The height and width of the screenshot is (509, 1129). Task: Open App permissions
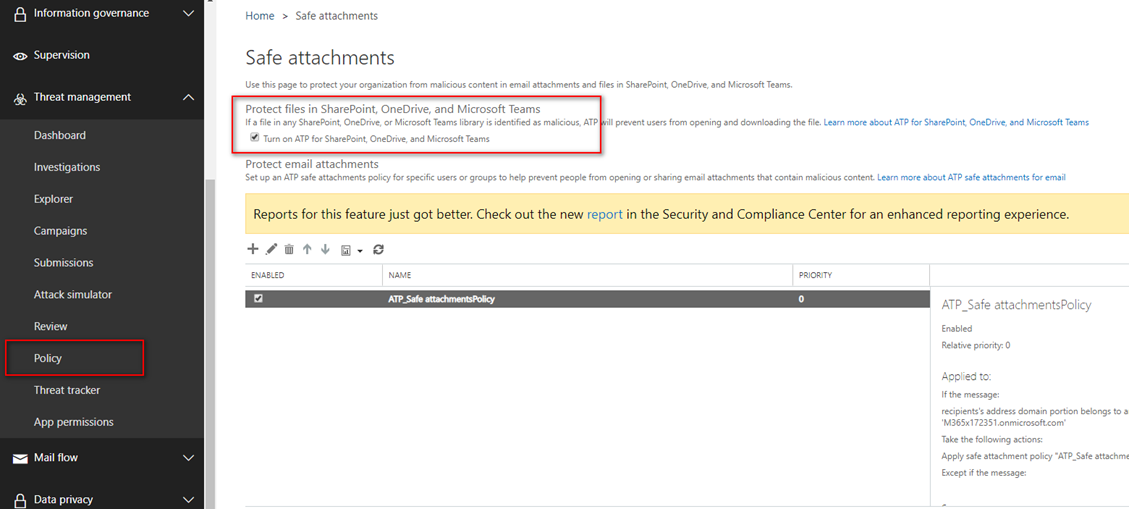point(73,422)
